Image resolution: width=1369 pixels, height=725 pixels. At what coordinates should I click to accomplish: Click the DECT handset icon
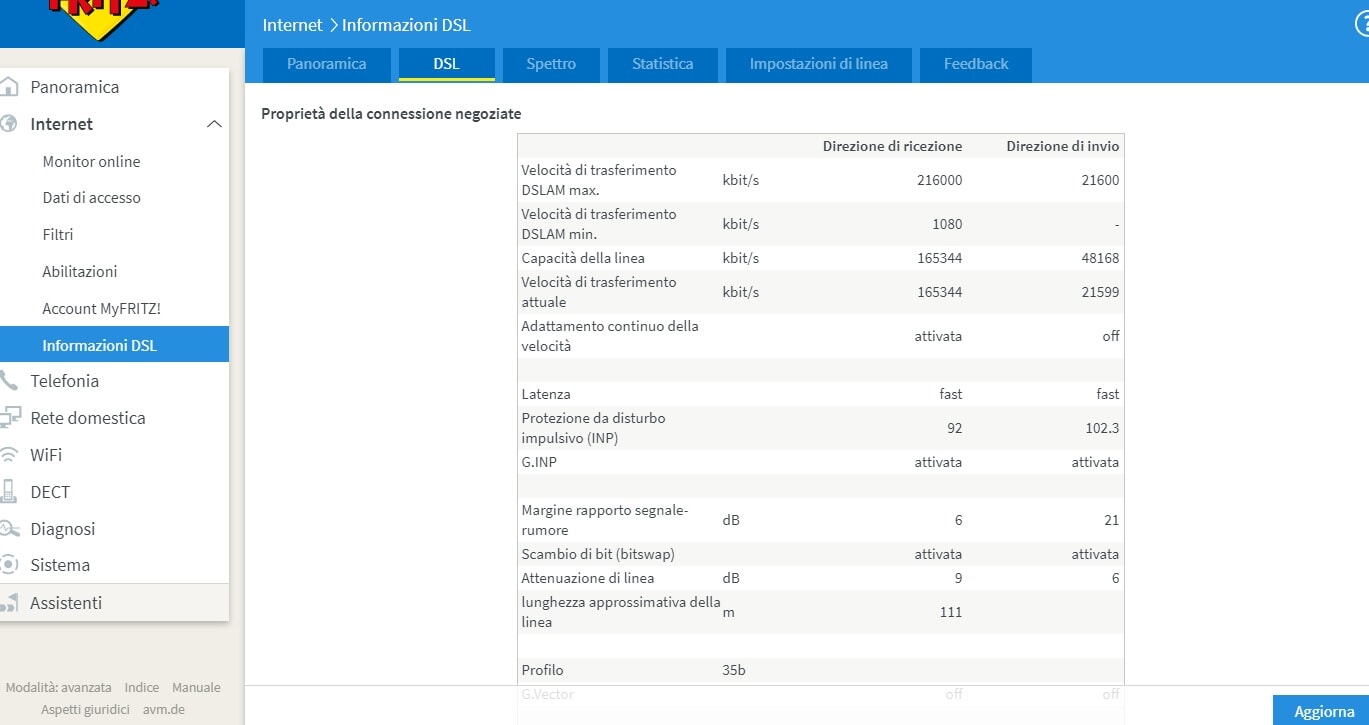point(9,492)
